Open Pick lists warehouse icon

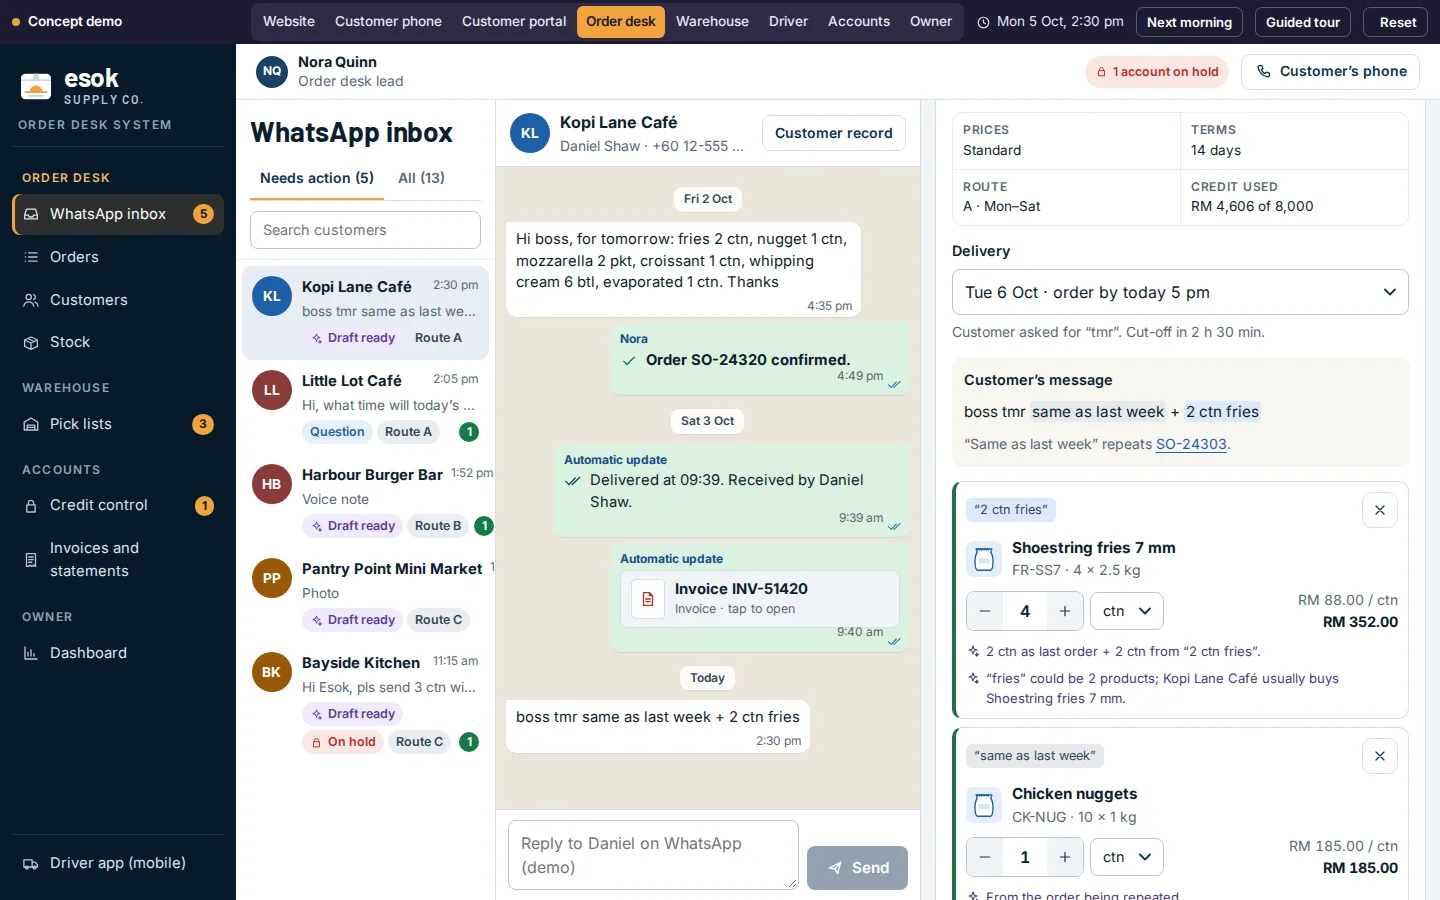coord(31,424)
